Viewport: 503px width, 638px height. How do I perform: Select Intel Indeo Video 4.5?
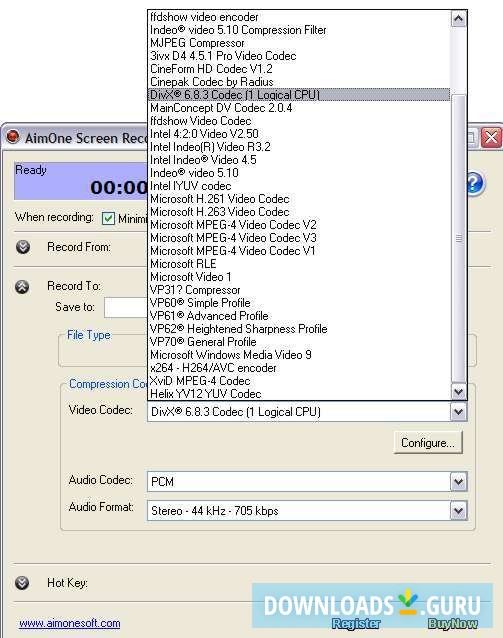[x=299, y=160]
